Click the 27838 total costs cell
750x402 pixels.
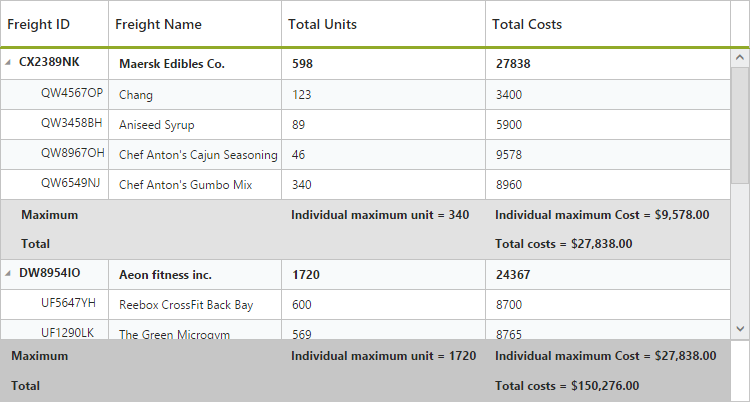pyautogui.click(x=515, y=64)
